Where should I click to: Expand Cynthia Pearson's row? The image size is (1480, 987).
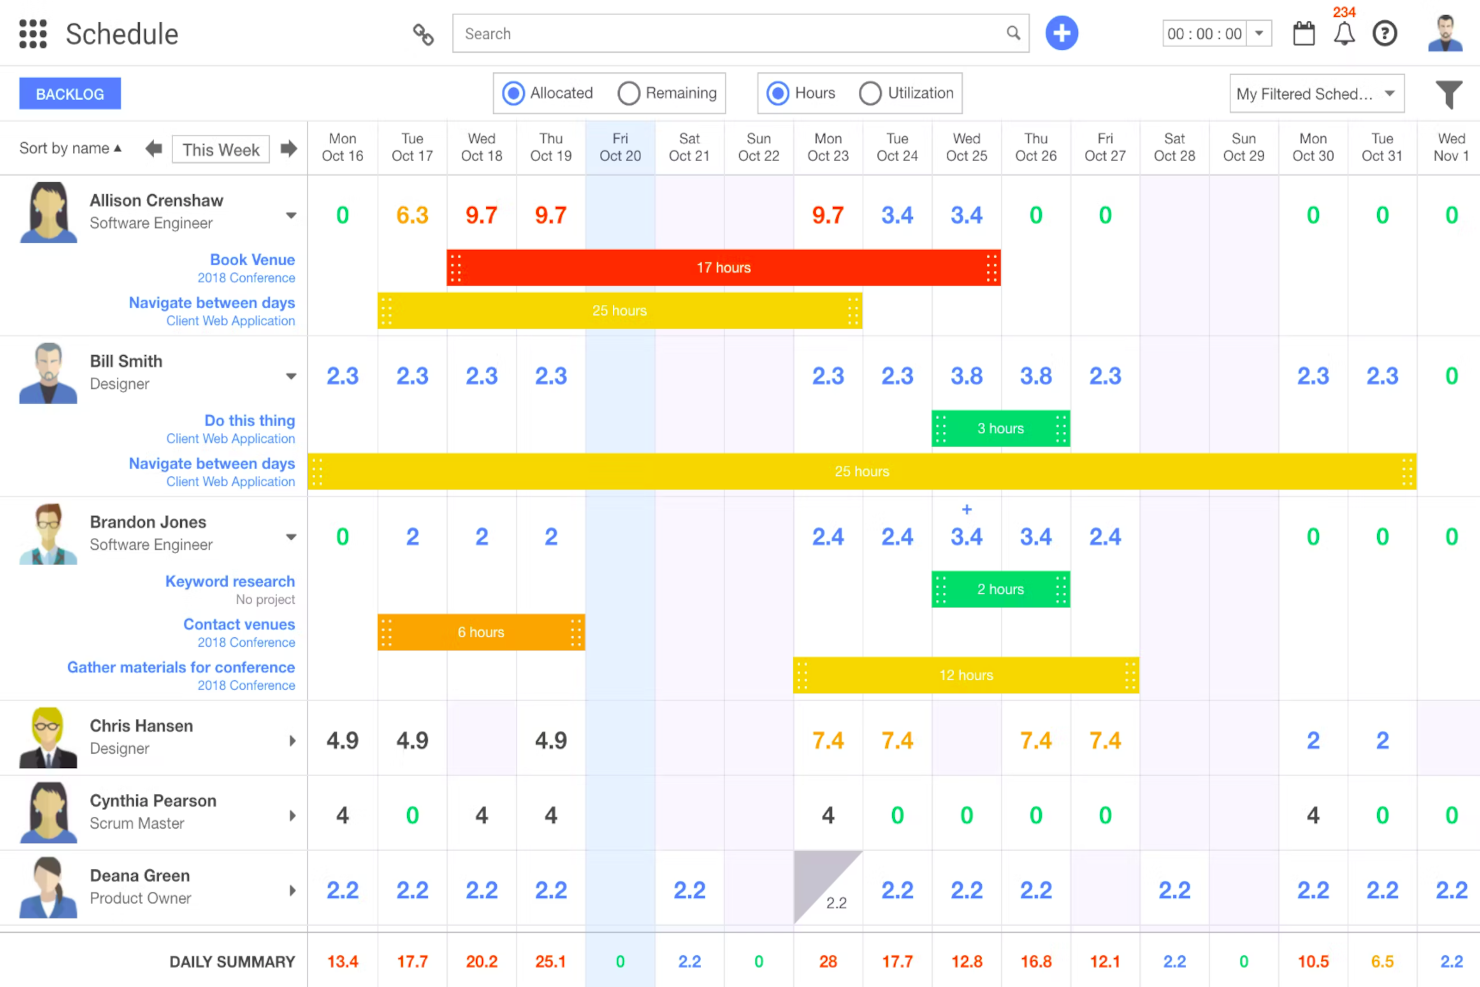(292, 816)
